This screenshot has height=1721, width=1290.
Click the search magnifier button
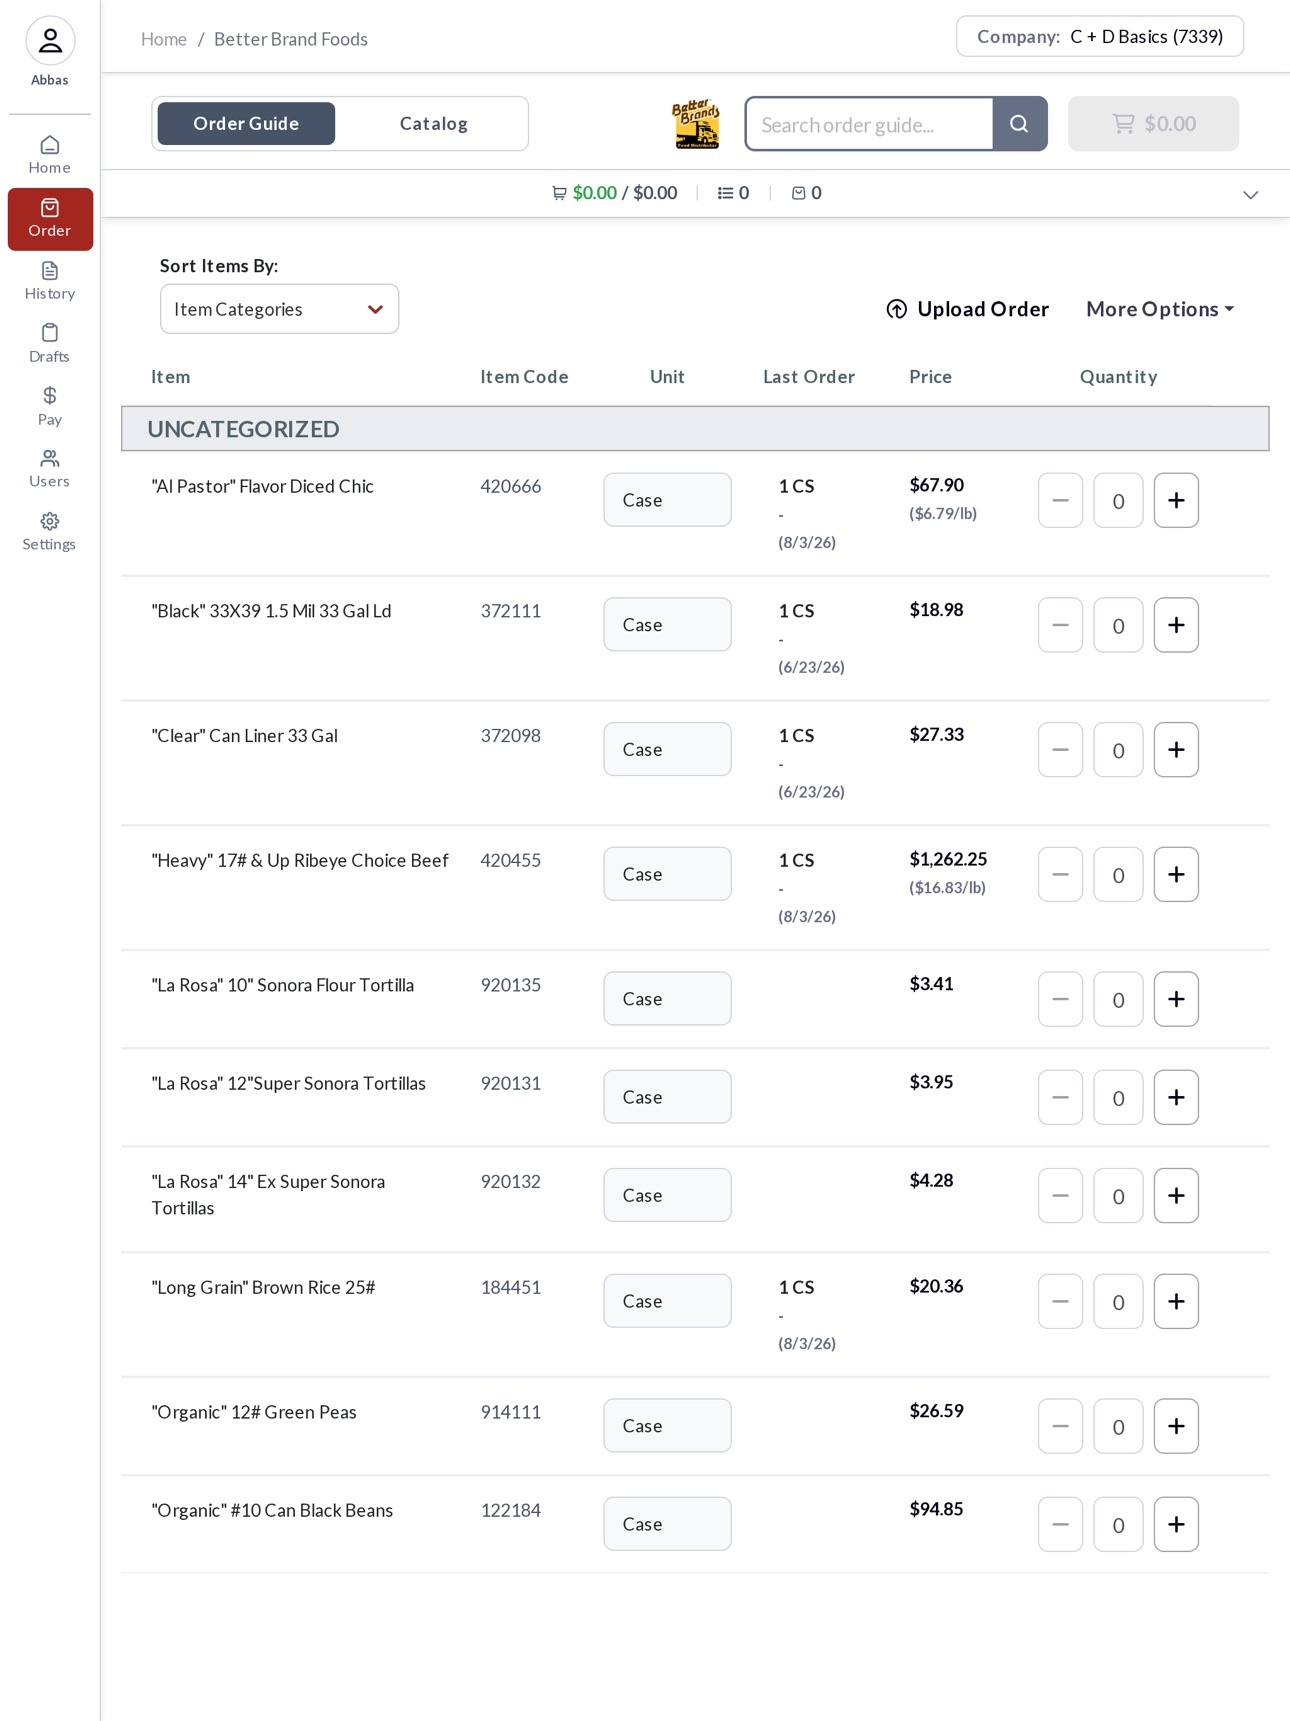pyautogui.click(x=1019, y=124)
